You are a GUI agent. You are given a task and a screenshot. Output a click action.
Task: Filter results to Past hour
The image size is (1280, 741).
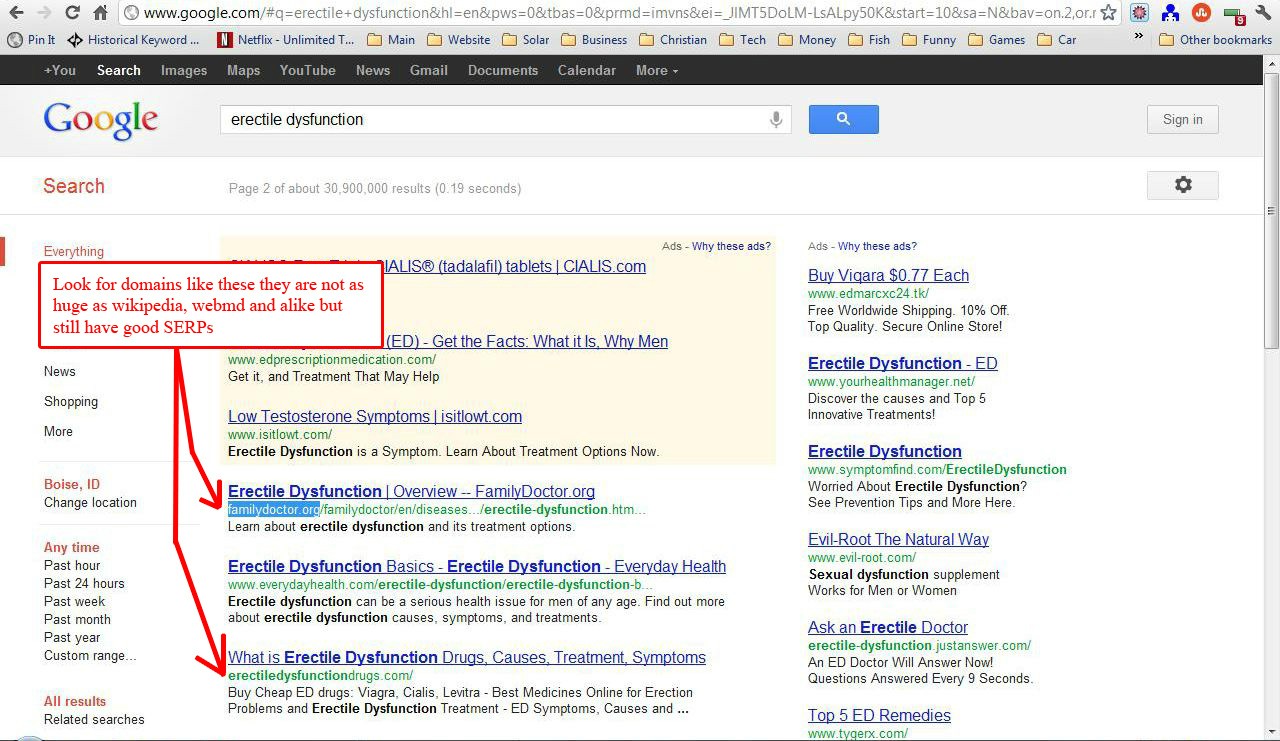72,565
